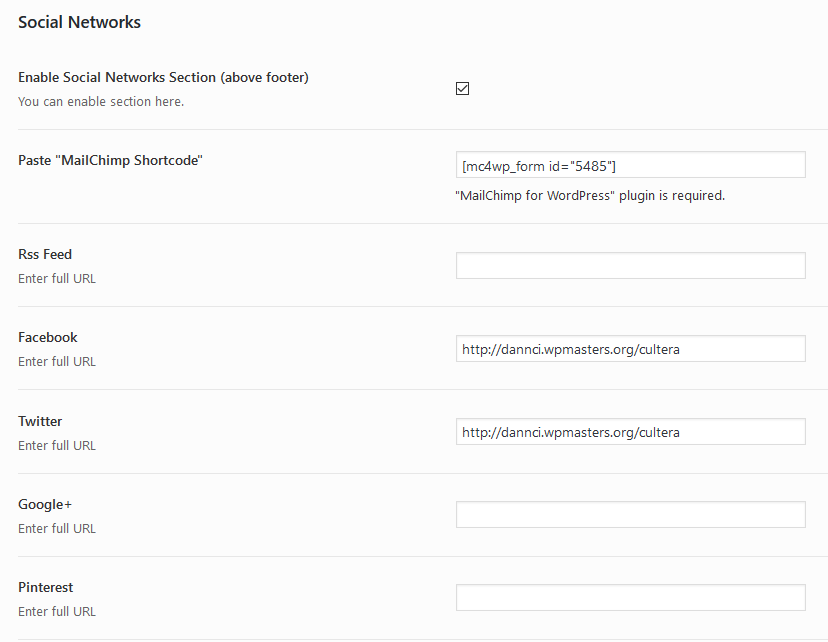Click "Enter full URL" hint under Pinterest
The width and height of the screenshot is (828, 642).
point(57,611)
